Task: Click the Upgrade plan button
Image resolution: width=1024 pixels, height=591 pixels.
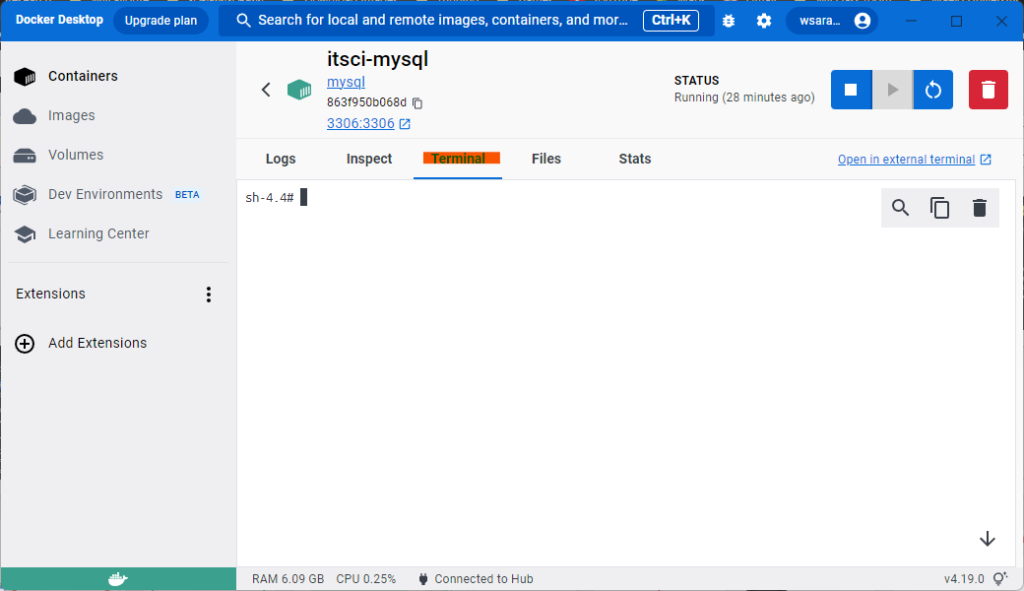Action: click(x=160, y=21)
